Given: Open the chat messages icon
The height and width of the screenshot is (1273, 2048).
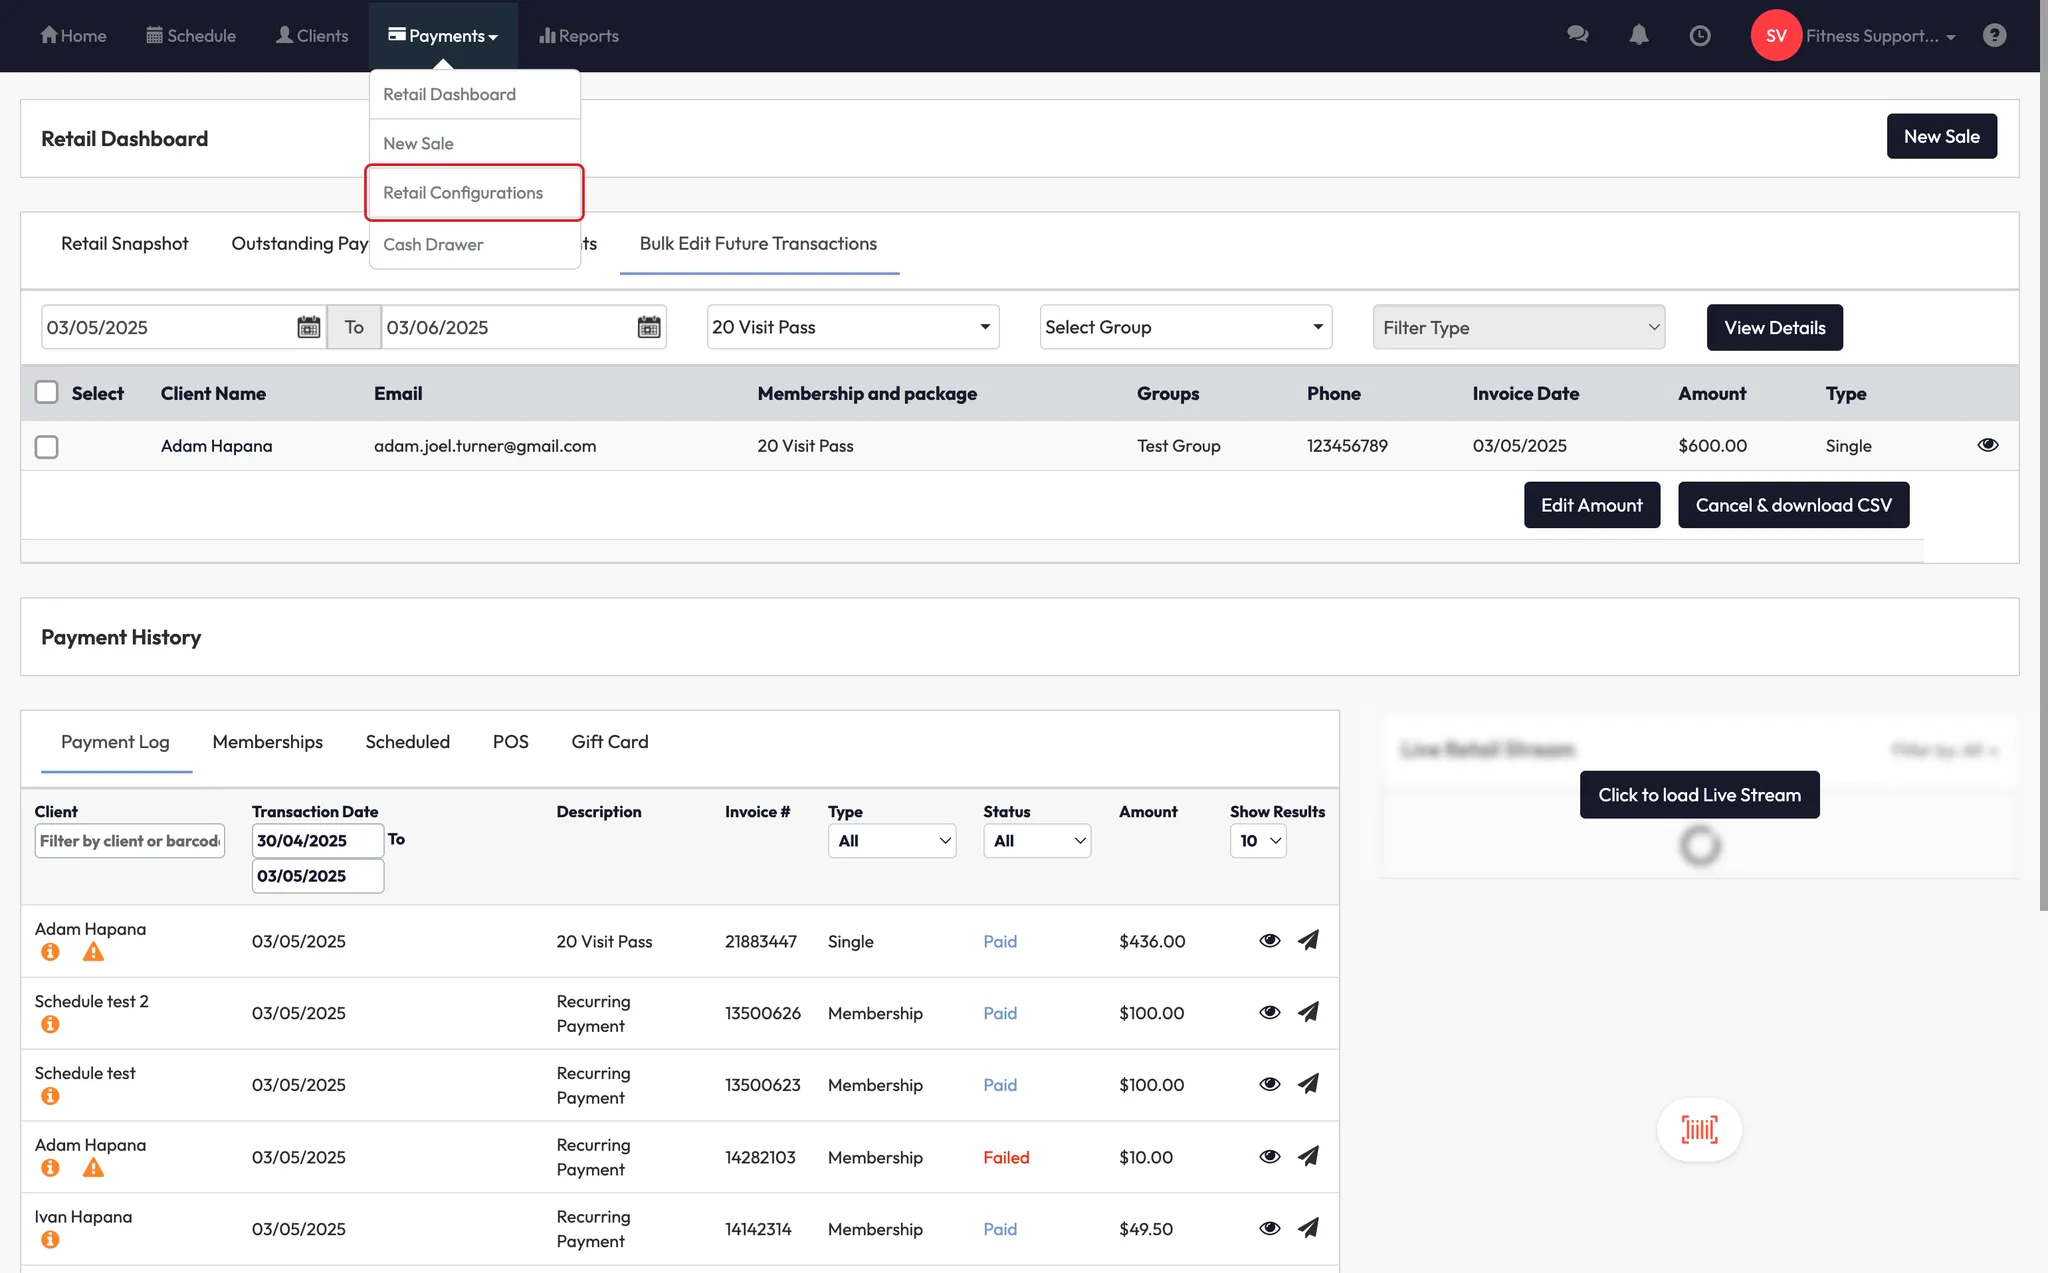Looking at the screenshot, I should pos(1577,35).
